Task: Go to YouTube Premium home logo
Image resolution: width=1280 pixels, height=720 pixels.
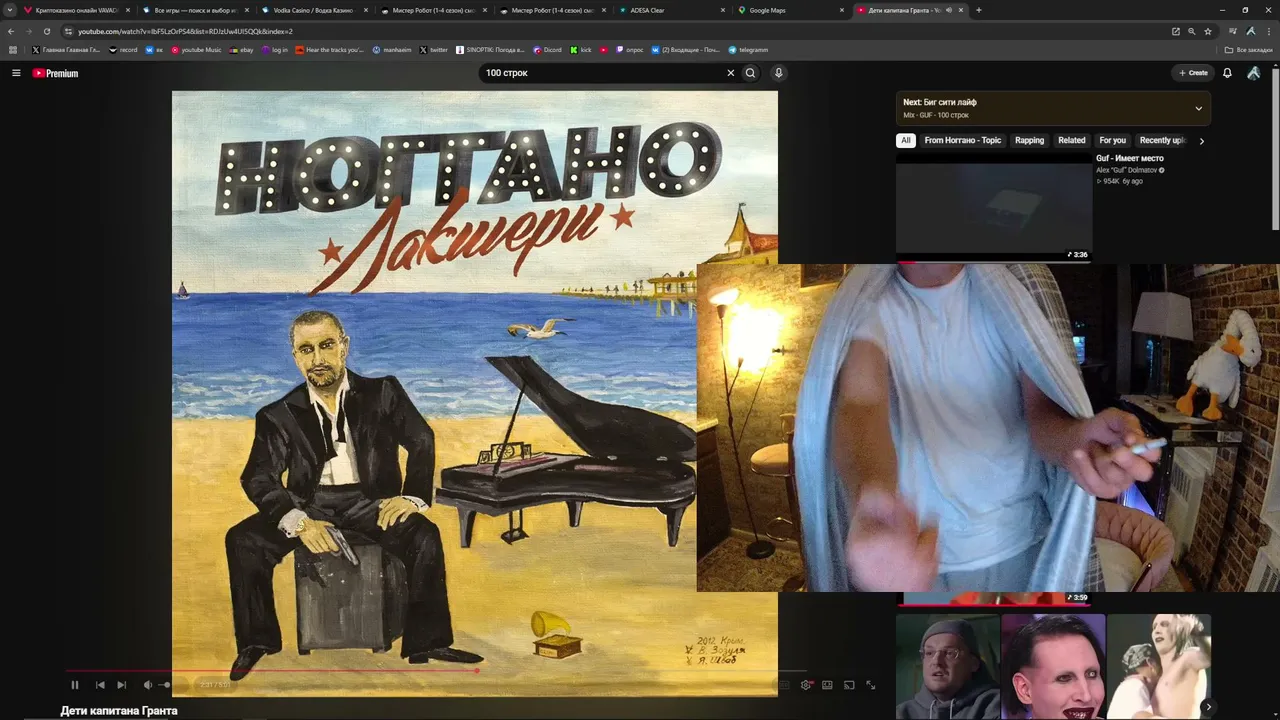Action: 55,73
